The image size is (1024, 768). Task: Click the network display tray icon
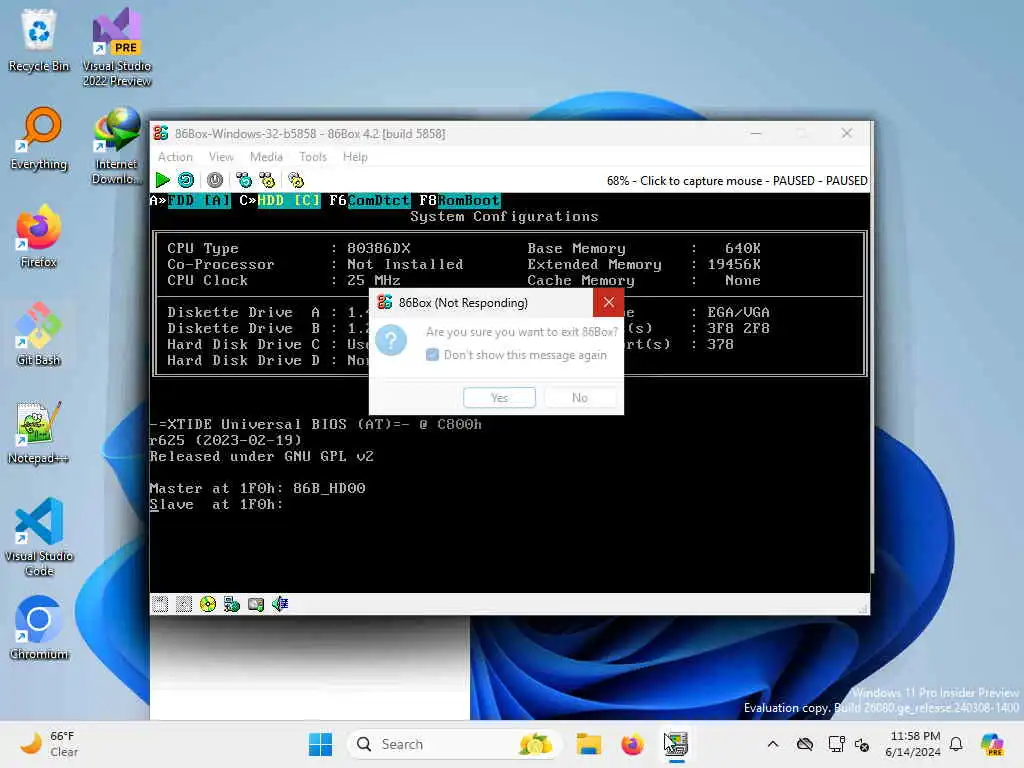837,744
